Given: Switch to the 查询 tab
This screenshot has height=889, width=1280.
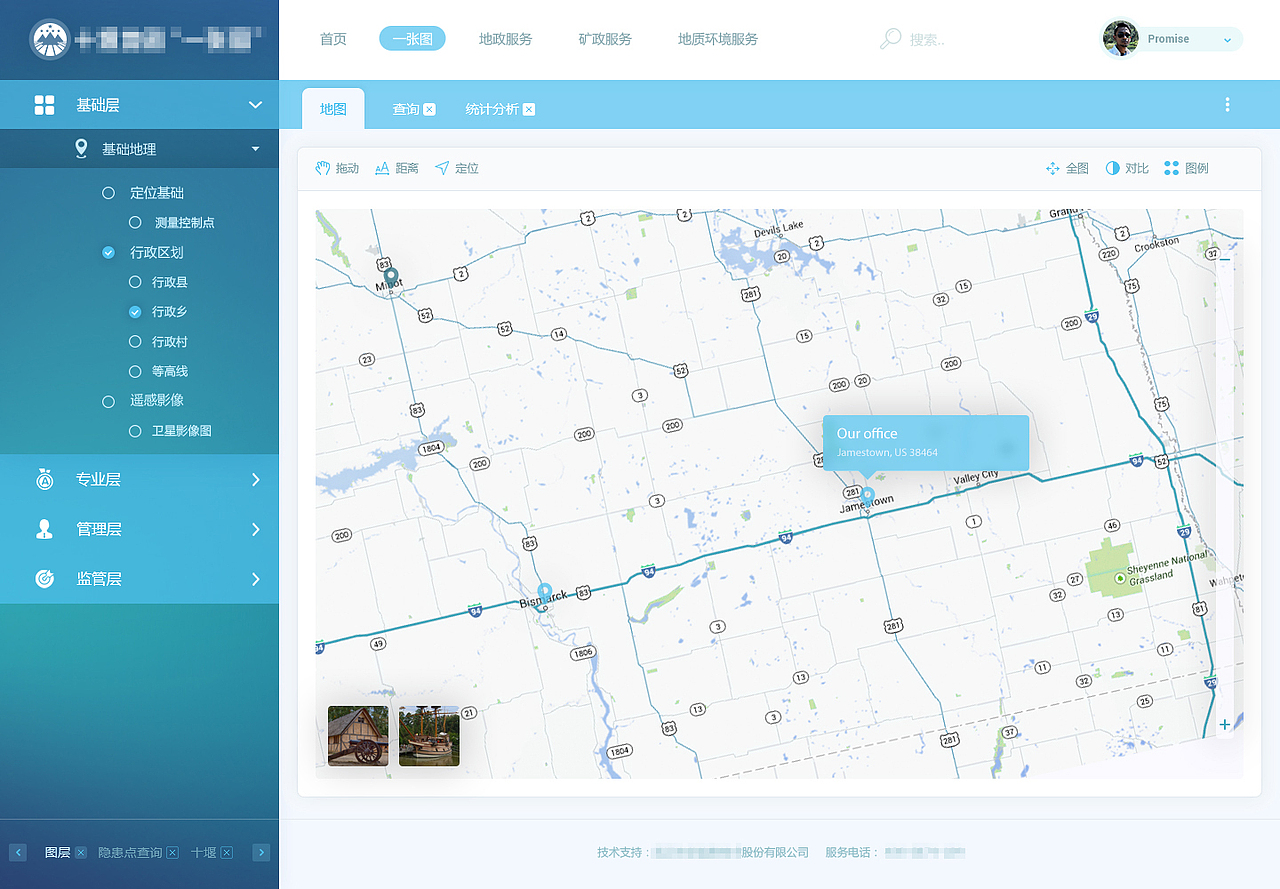Looking at the screenshot, I should pos(405,109).
